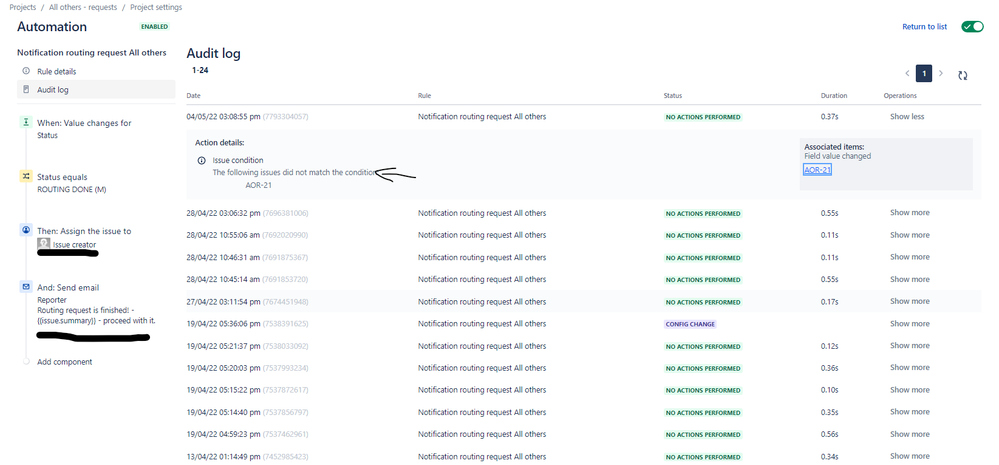This screenshot has width=999, height=465.
Task: Toggle the rule enabled switch
Action: click(972, 27)
